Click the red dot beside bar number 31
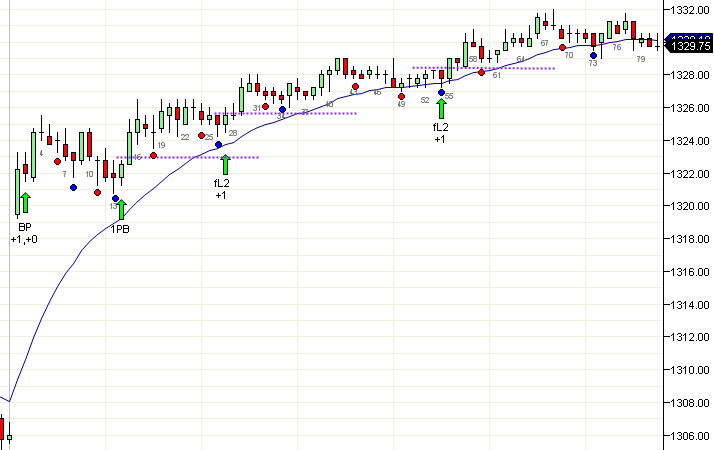Viewport: 714px width, 450px height. click(x=265, y=107)
